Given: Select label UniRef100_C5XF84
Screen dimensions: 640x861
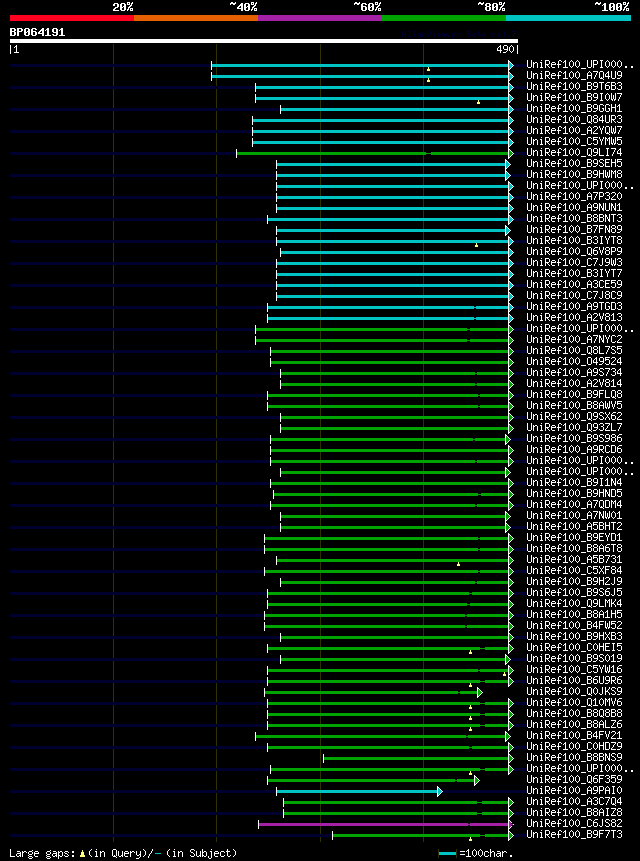Looking at the screenshot, I should (574, 570).
